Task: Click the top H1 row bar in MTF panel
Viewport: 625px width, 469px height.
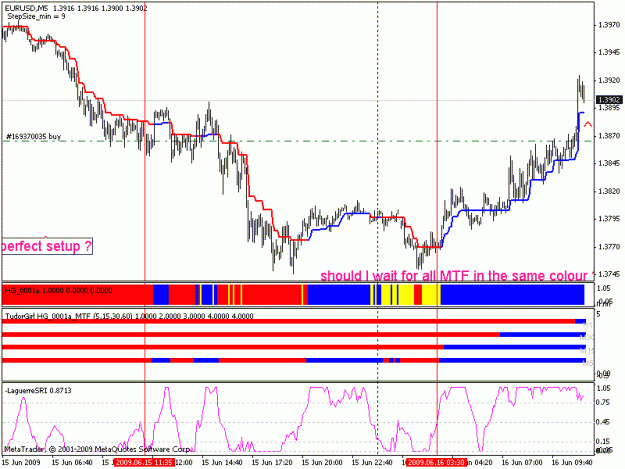Action: (x=294, y=321)
